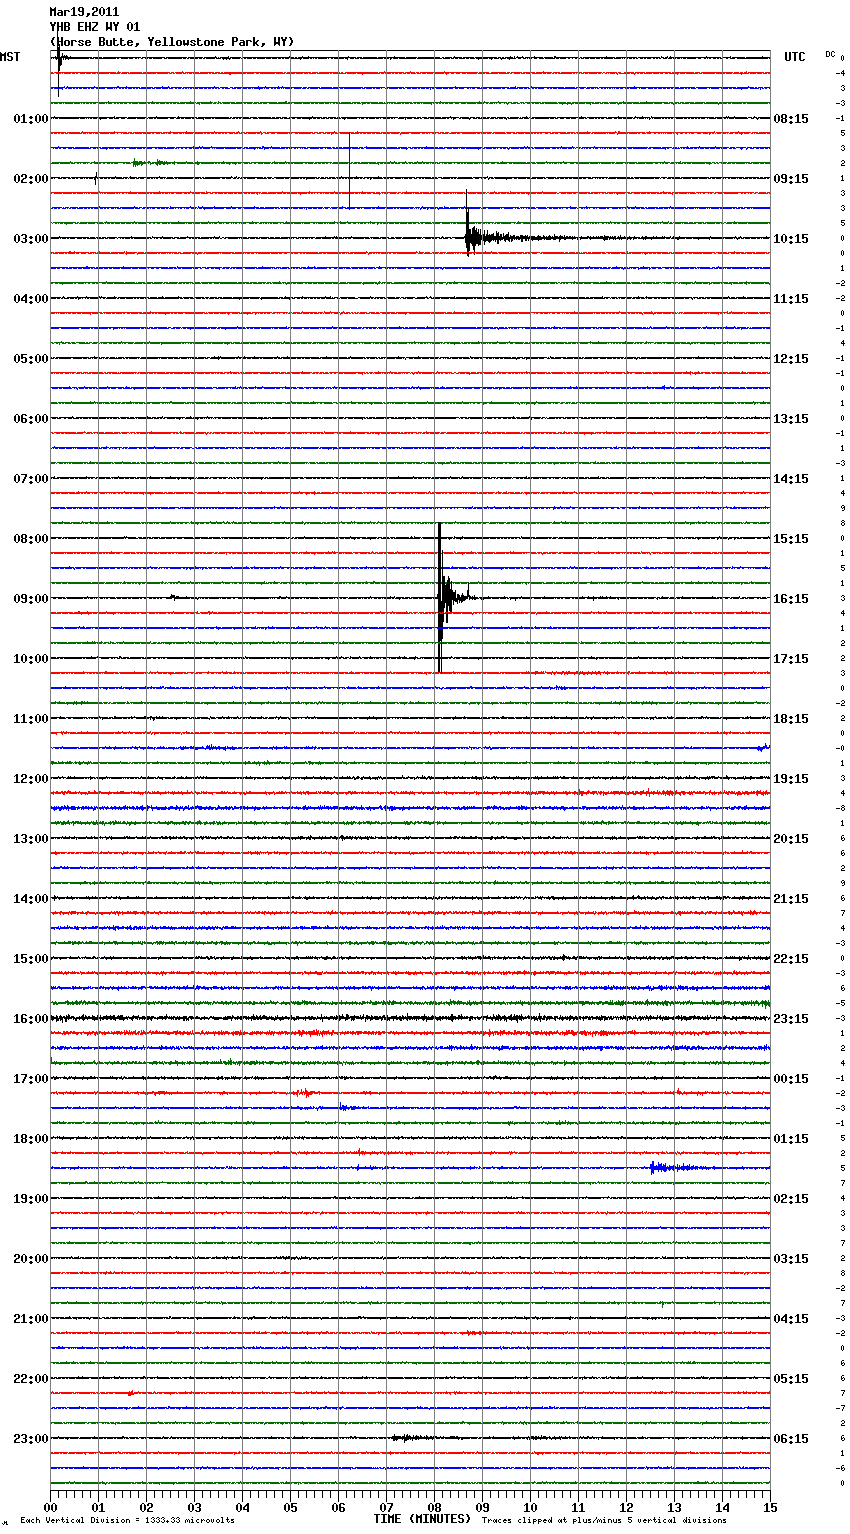Screen dimensions: 850x1534
Task: Select the 01:00 MST row label
Action: (31, 119)
